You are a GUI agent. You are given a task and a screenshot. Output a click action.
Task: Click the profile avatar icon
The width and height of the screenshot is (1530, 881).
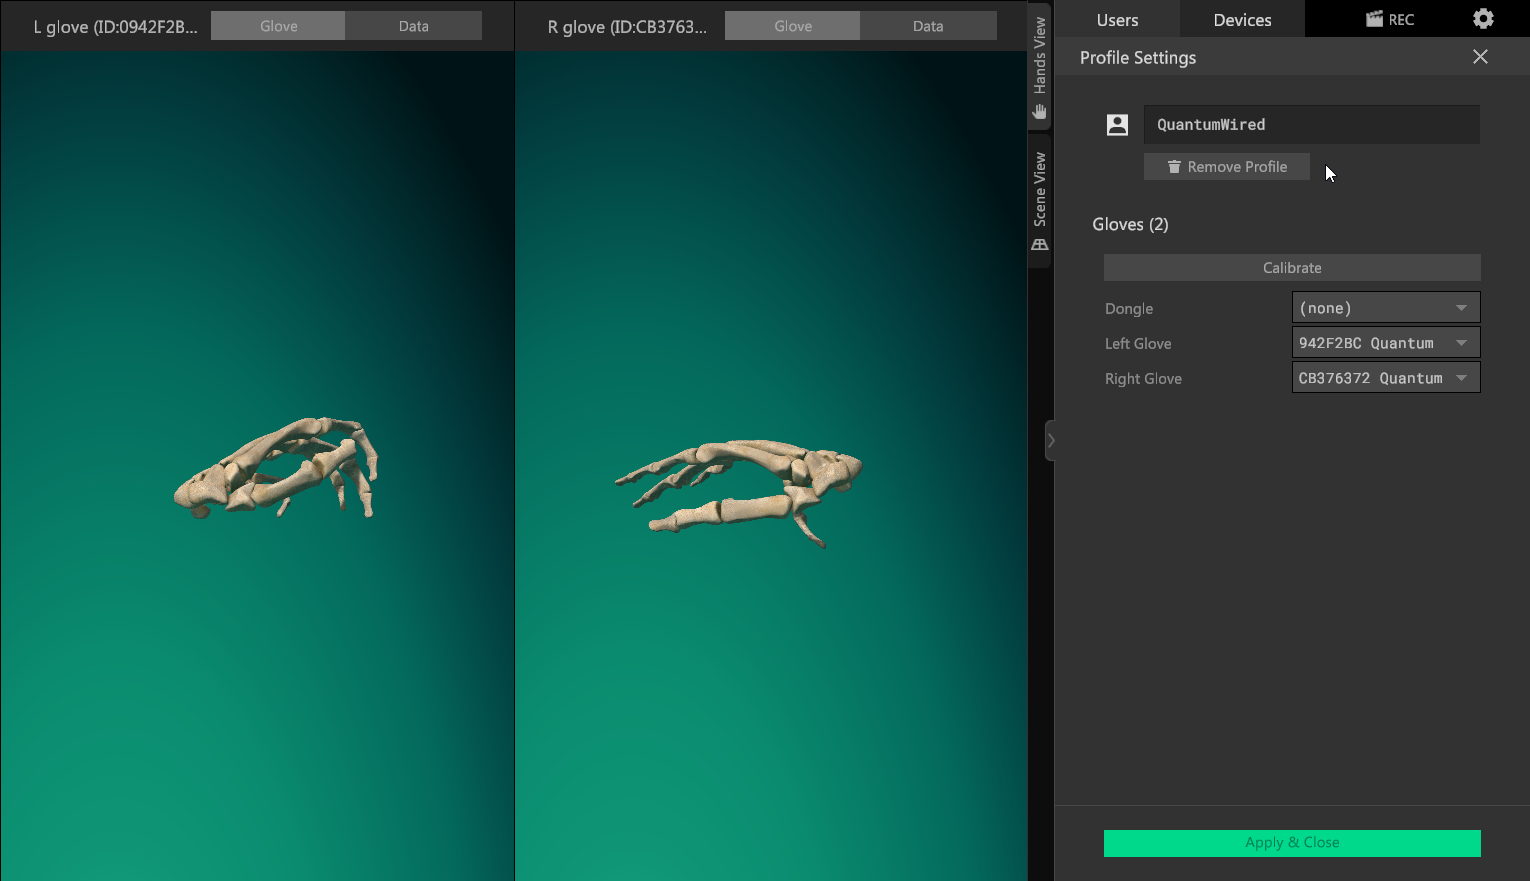point(1117,124)
